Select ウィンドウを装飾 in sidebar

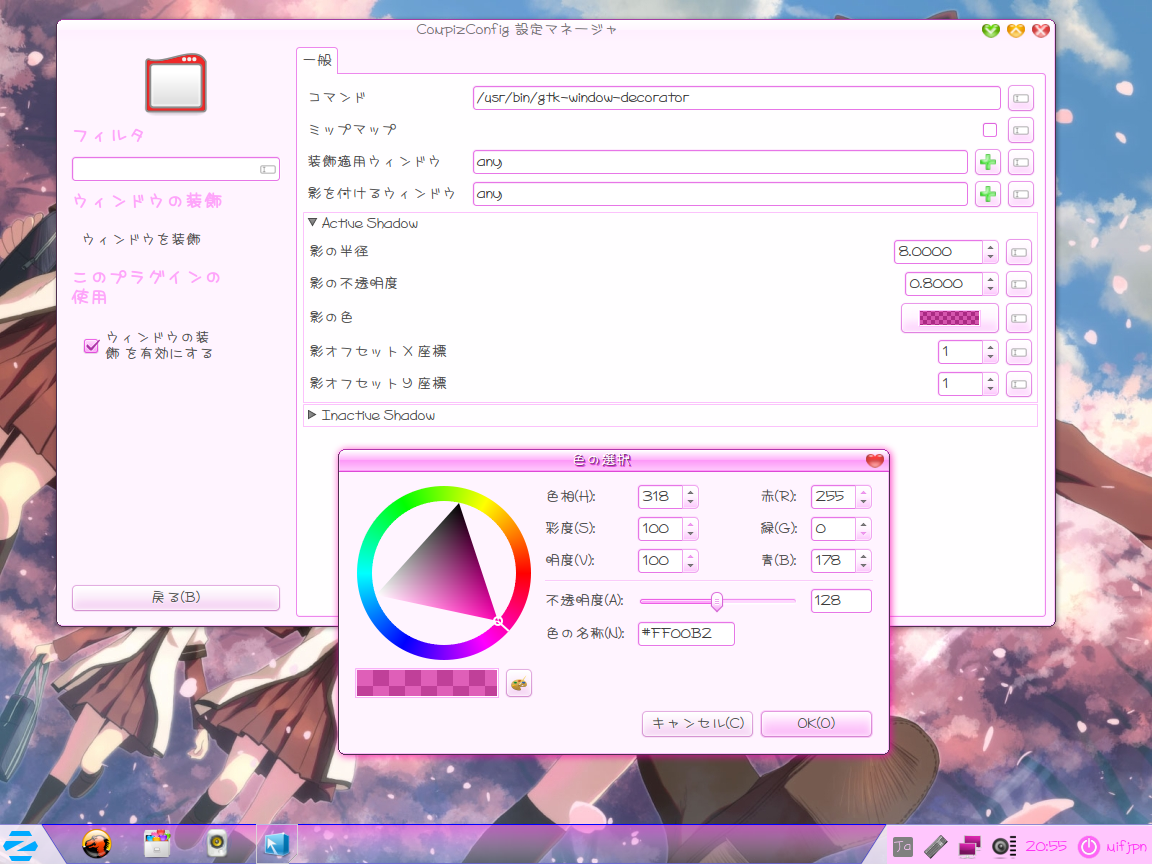point(141,240)
